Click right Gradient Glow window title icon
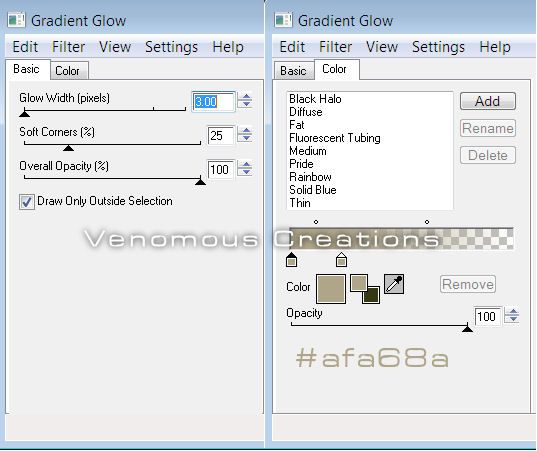 click(x=283, y=20)
